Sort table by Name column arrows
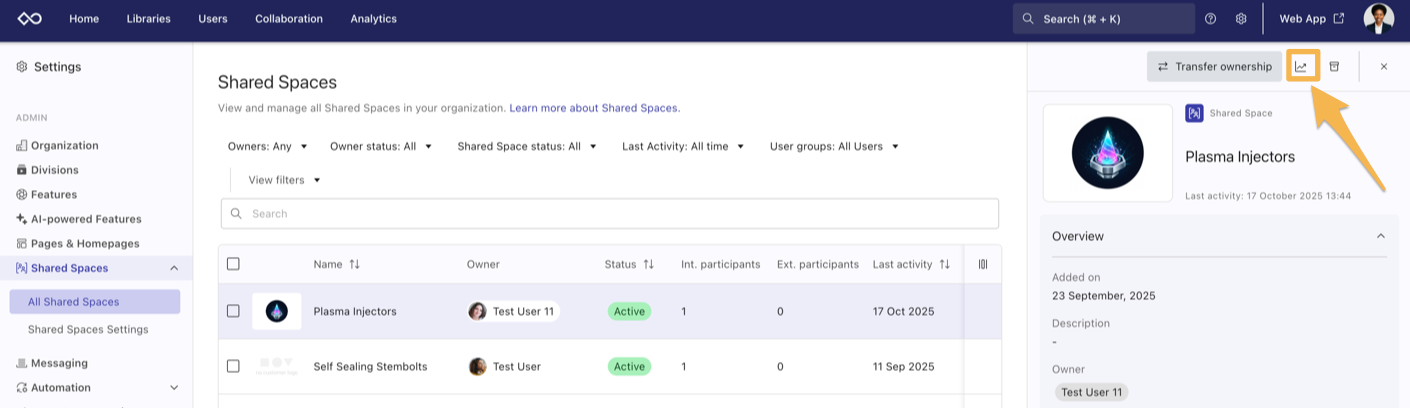The image size is (1410, 408). coord(354,264)
